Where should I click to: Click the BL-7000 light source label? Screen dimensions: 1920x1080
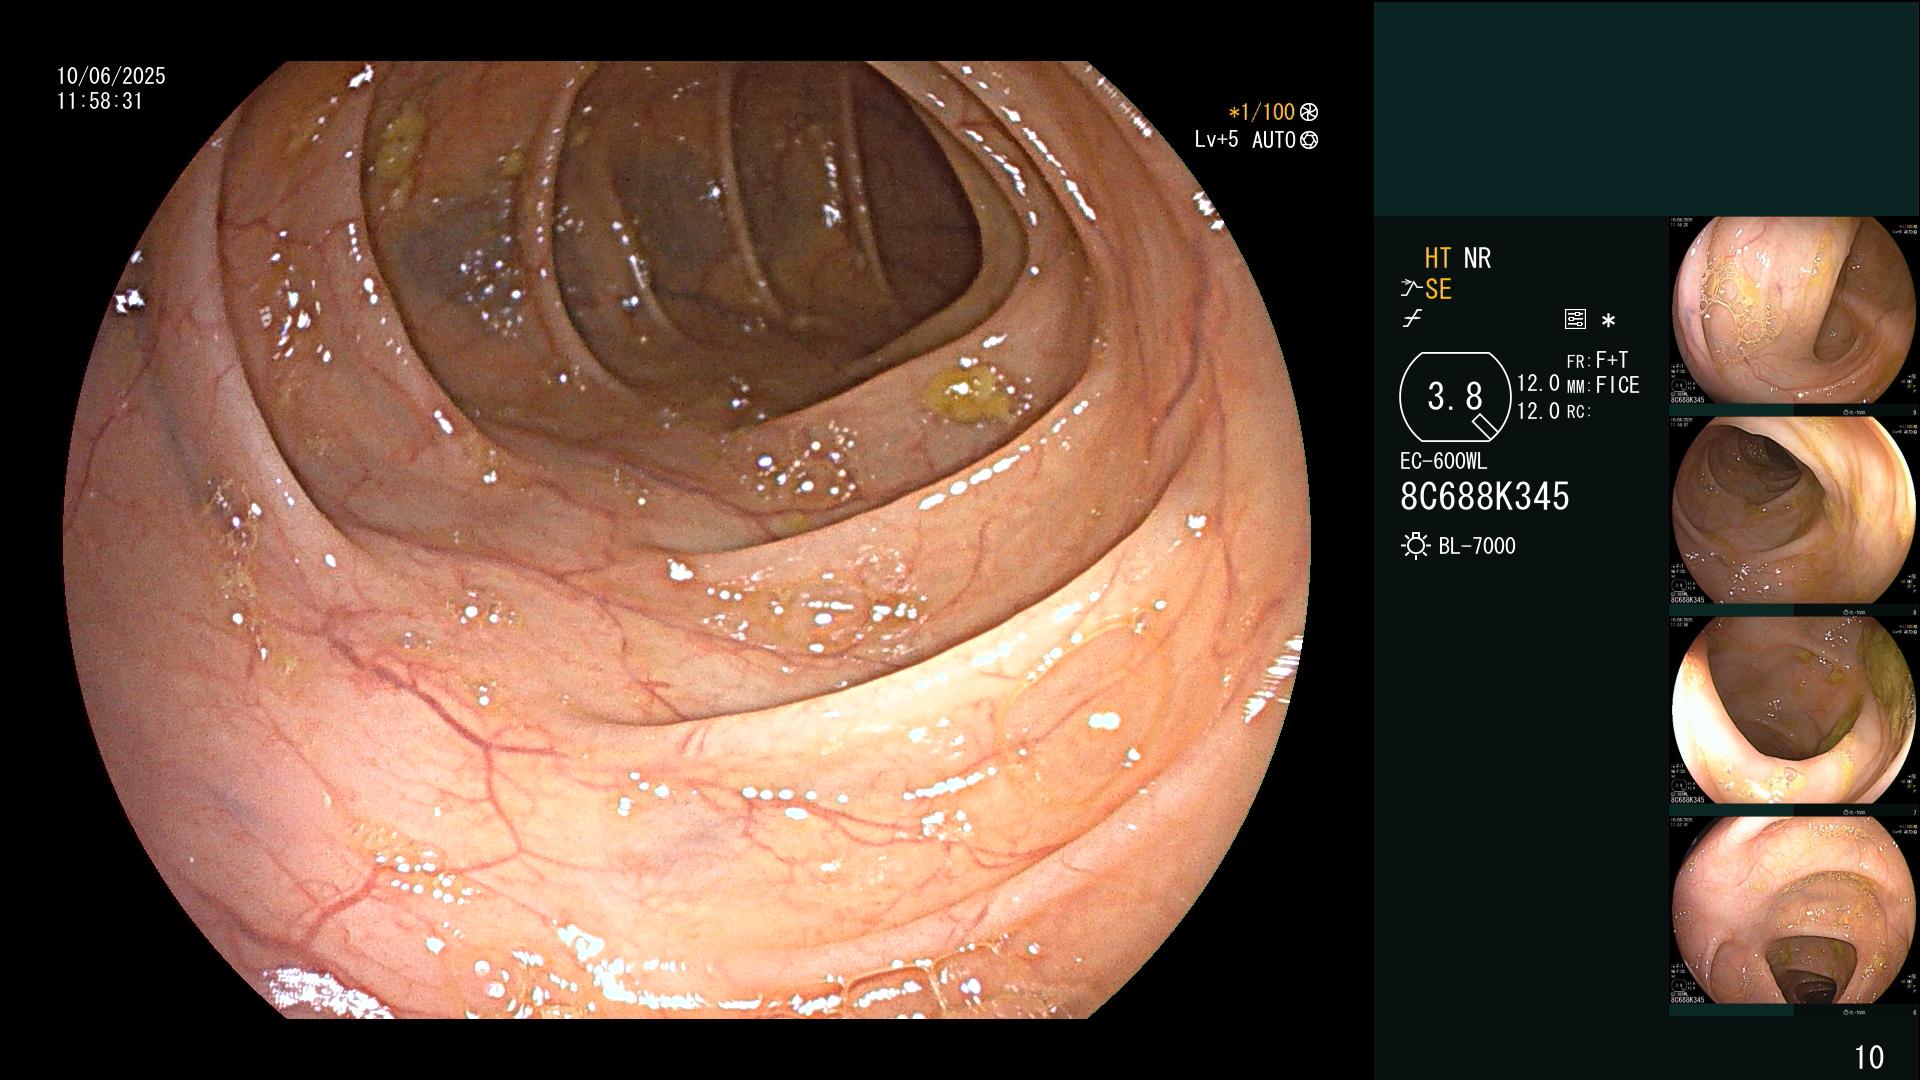(x=1477, y=546)
